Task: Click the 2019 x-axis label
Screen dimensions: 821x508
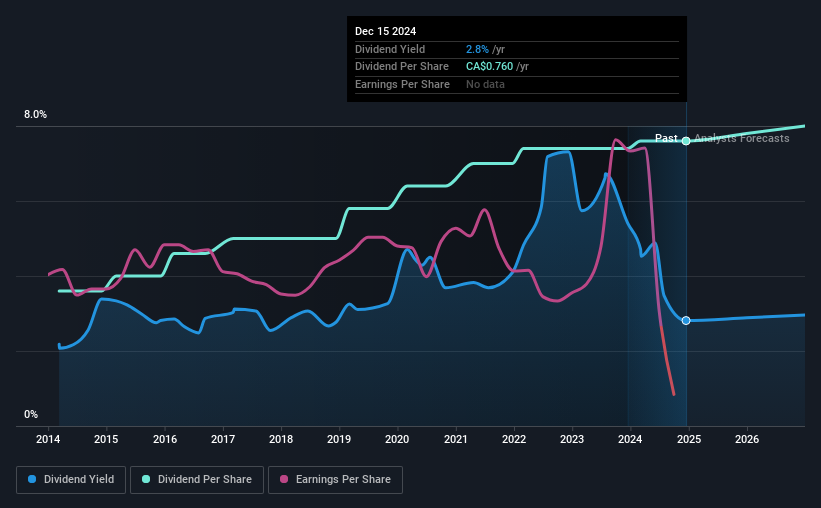Action: [339, 439]
